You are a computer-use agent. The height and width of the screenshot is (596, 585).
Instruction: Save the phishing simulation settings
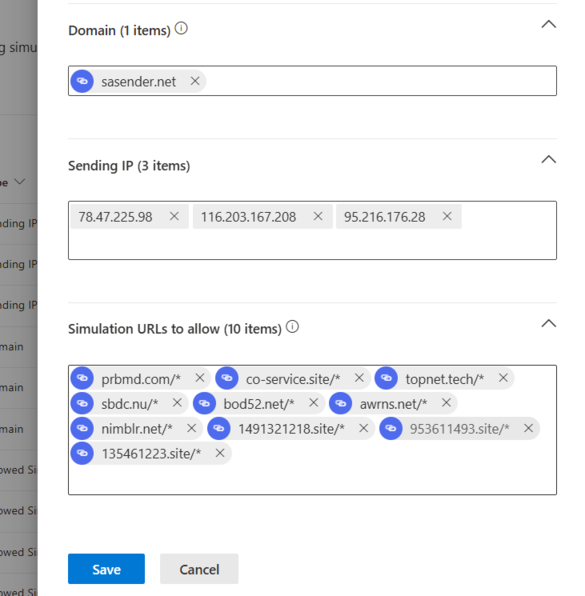(106, 569)
